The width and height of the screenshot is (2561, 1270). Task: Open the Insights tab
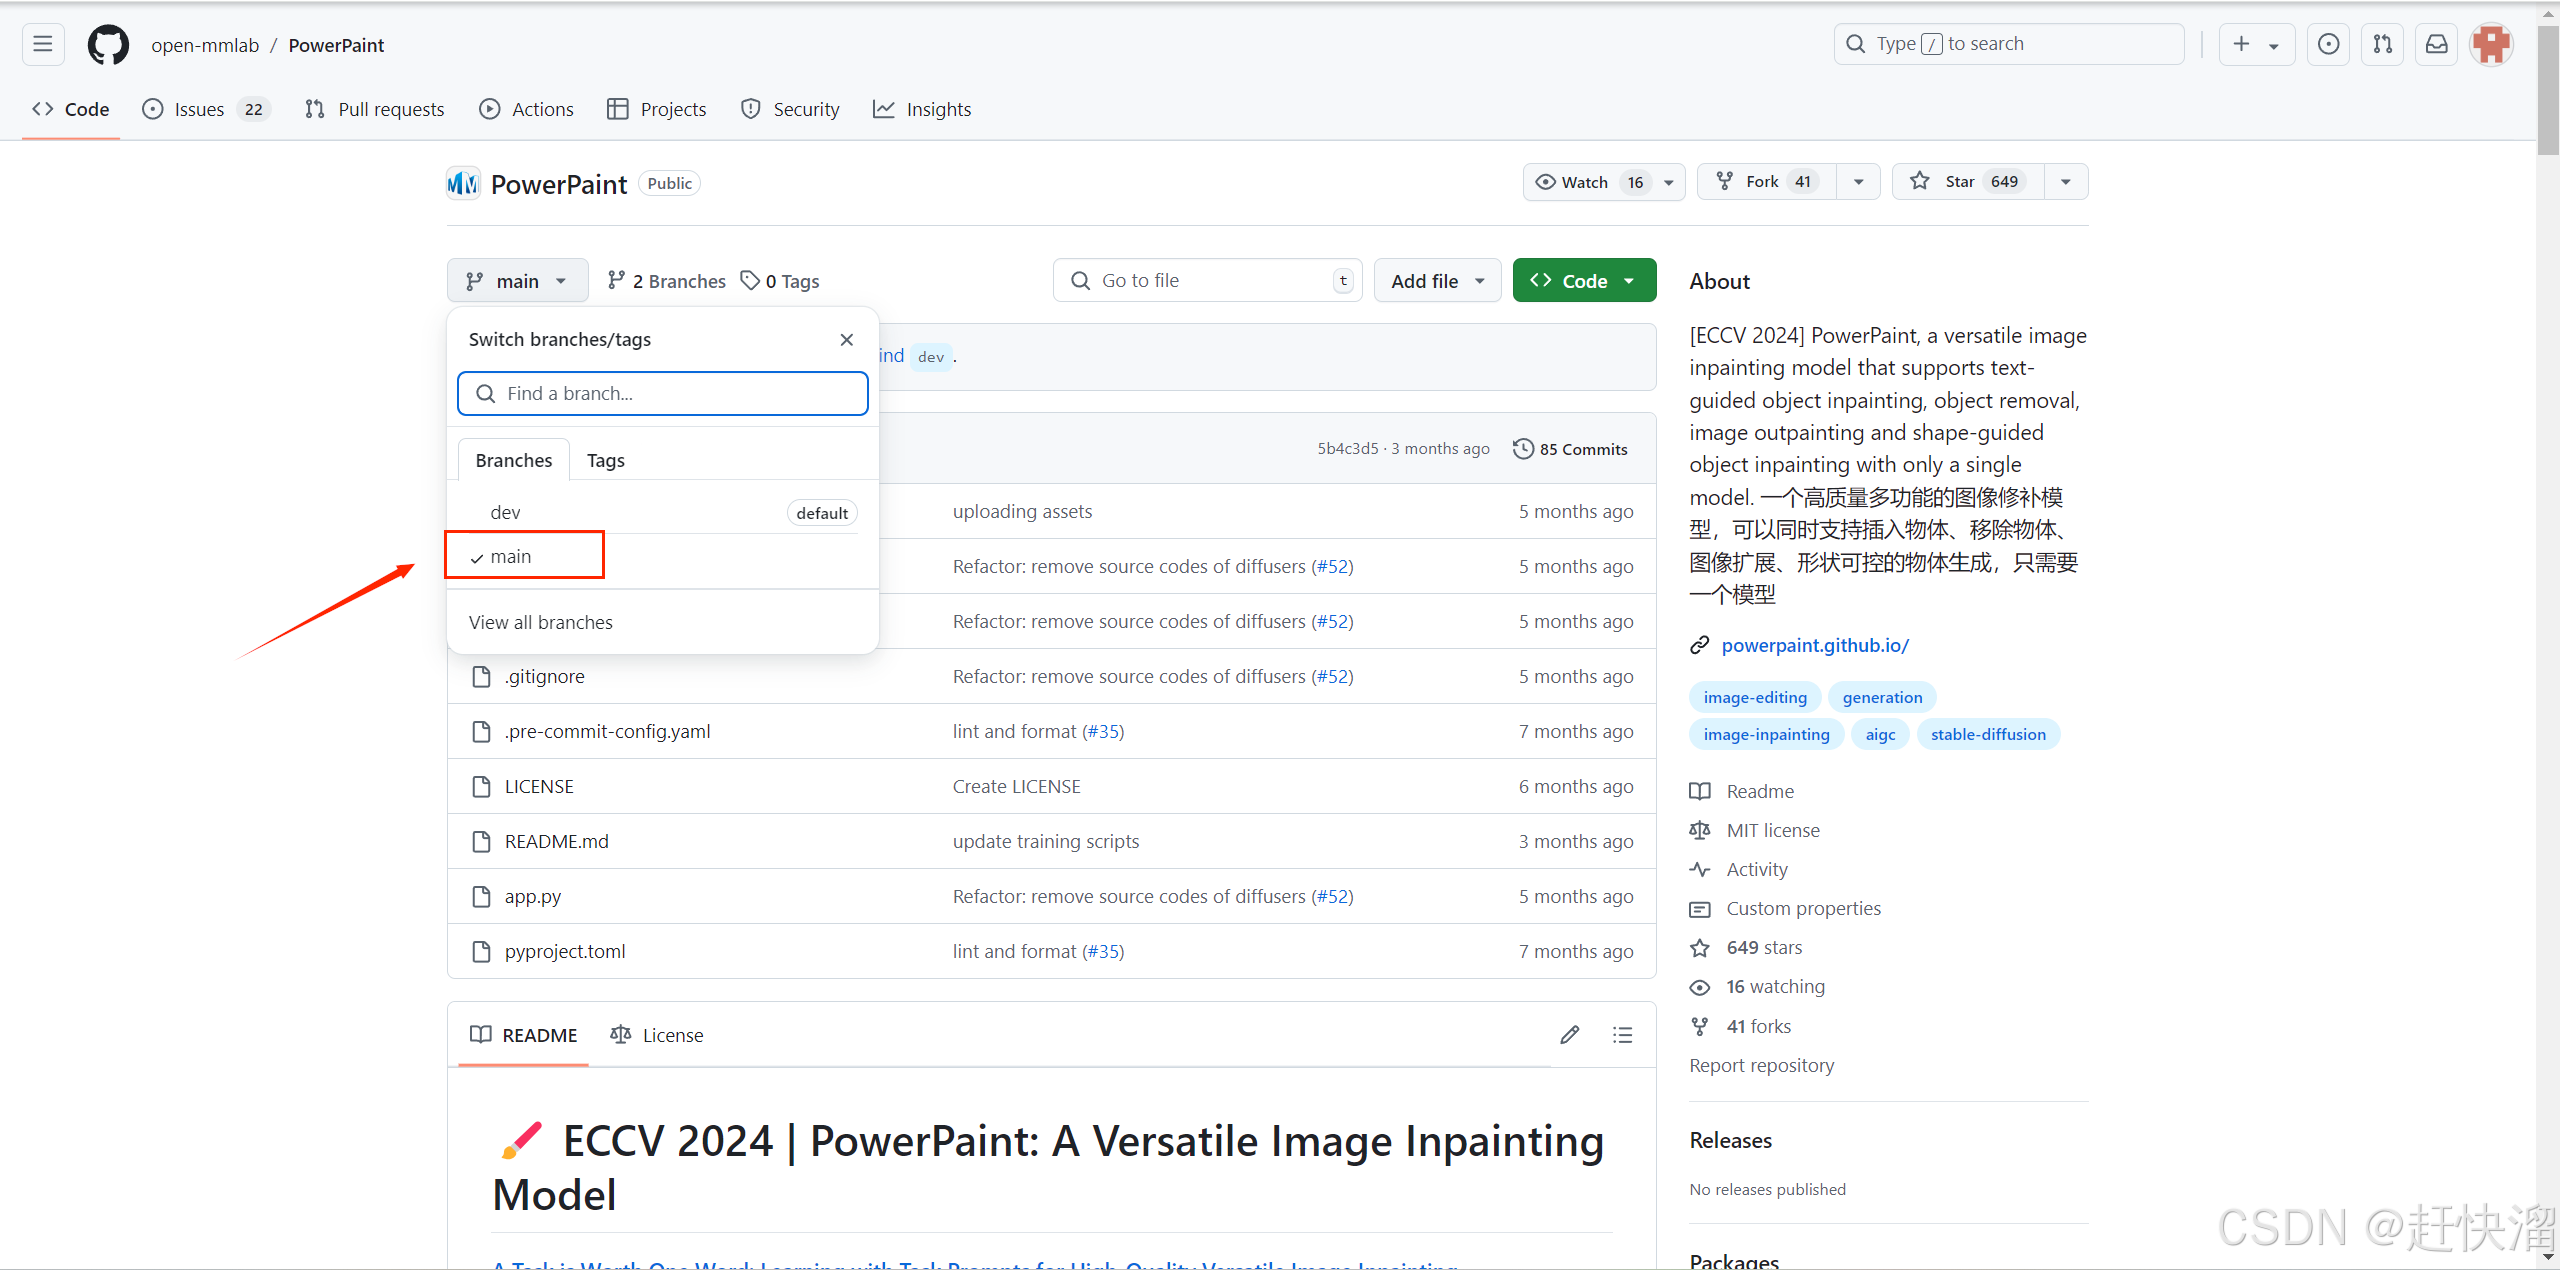(922, 109)
